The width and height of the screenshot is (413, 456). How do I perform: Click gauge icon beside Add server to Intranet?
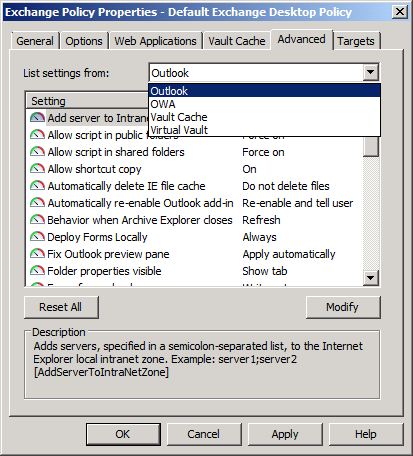37,118
